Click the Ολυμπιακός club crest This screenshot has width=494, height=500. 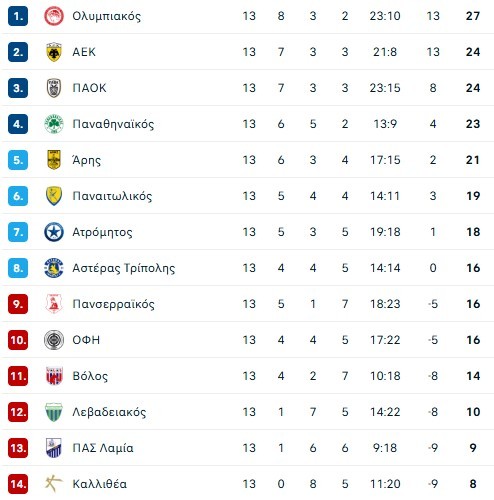54,16
